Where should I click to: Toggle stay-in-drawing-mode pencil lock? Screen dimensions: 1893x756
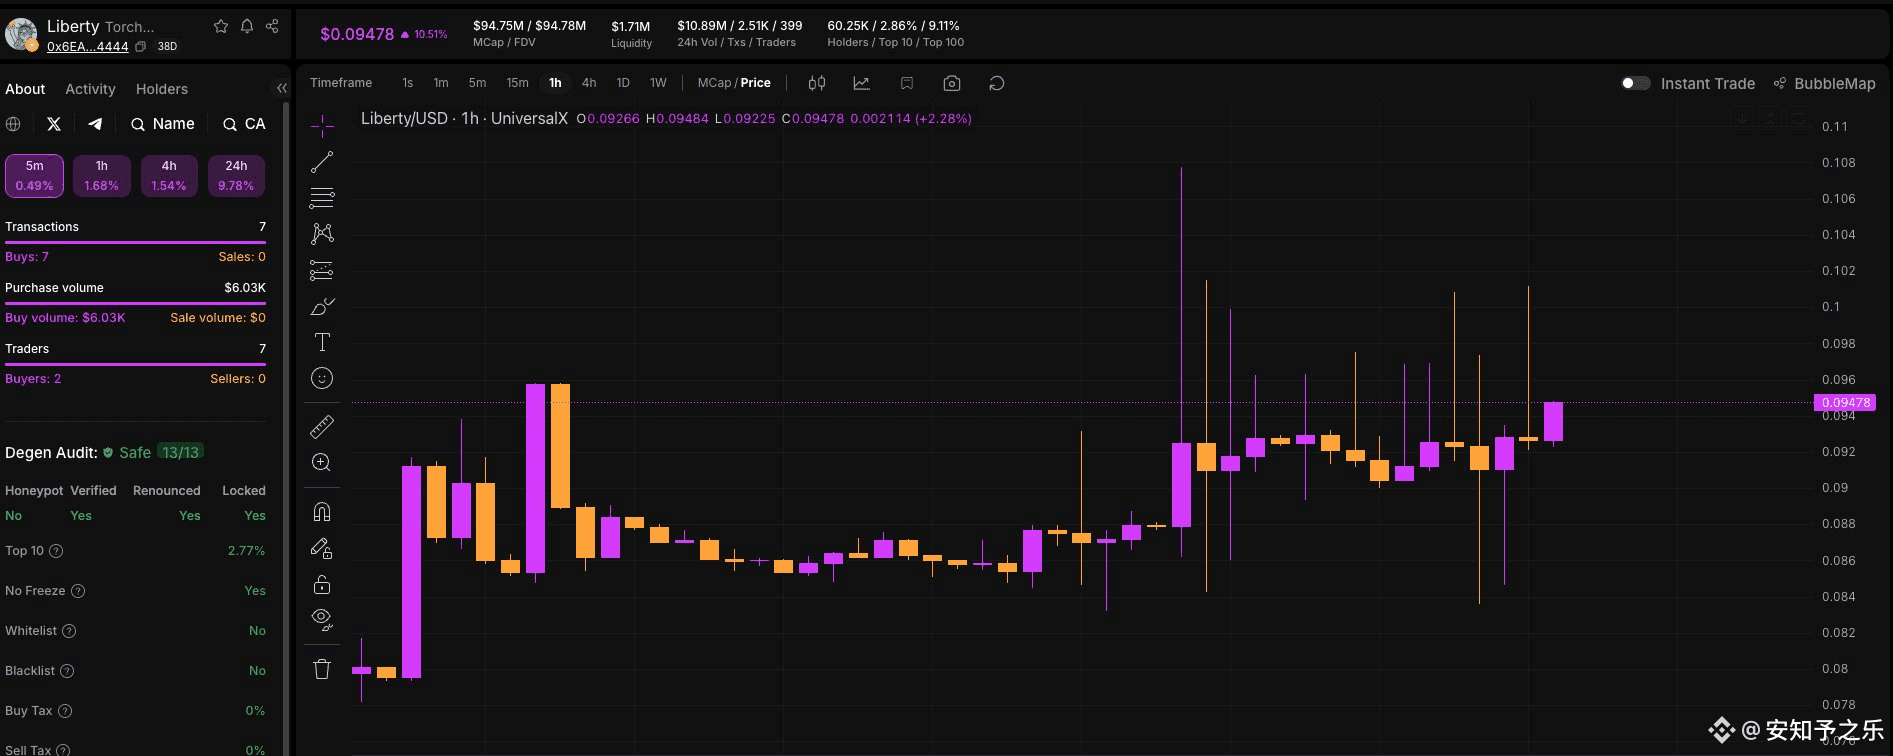[322, 548]
